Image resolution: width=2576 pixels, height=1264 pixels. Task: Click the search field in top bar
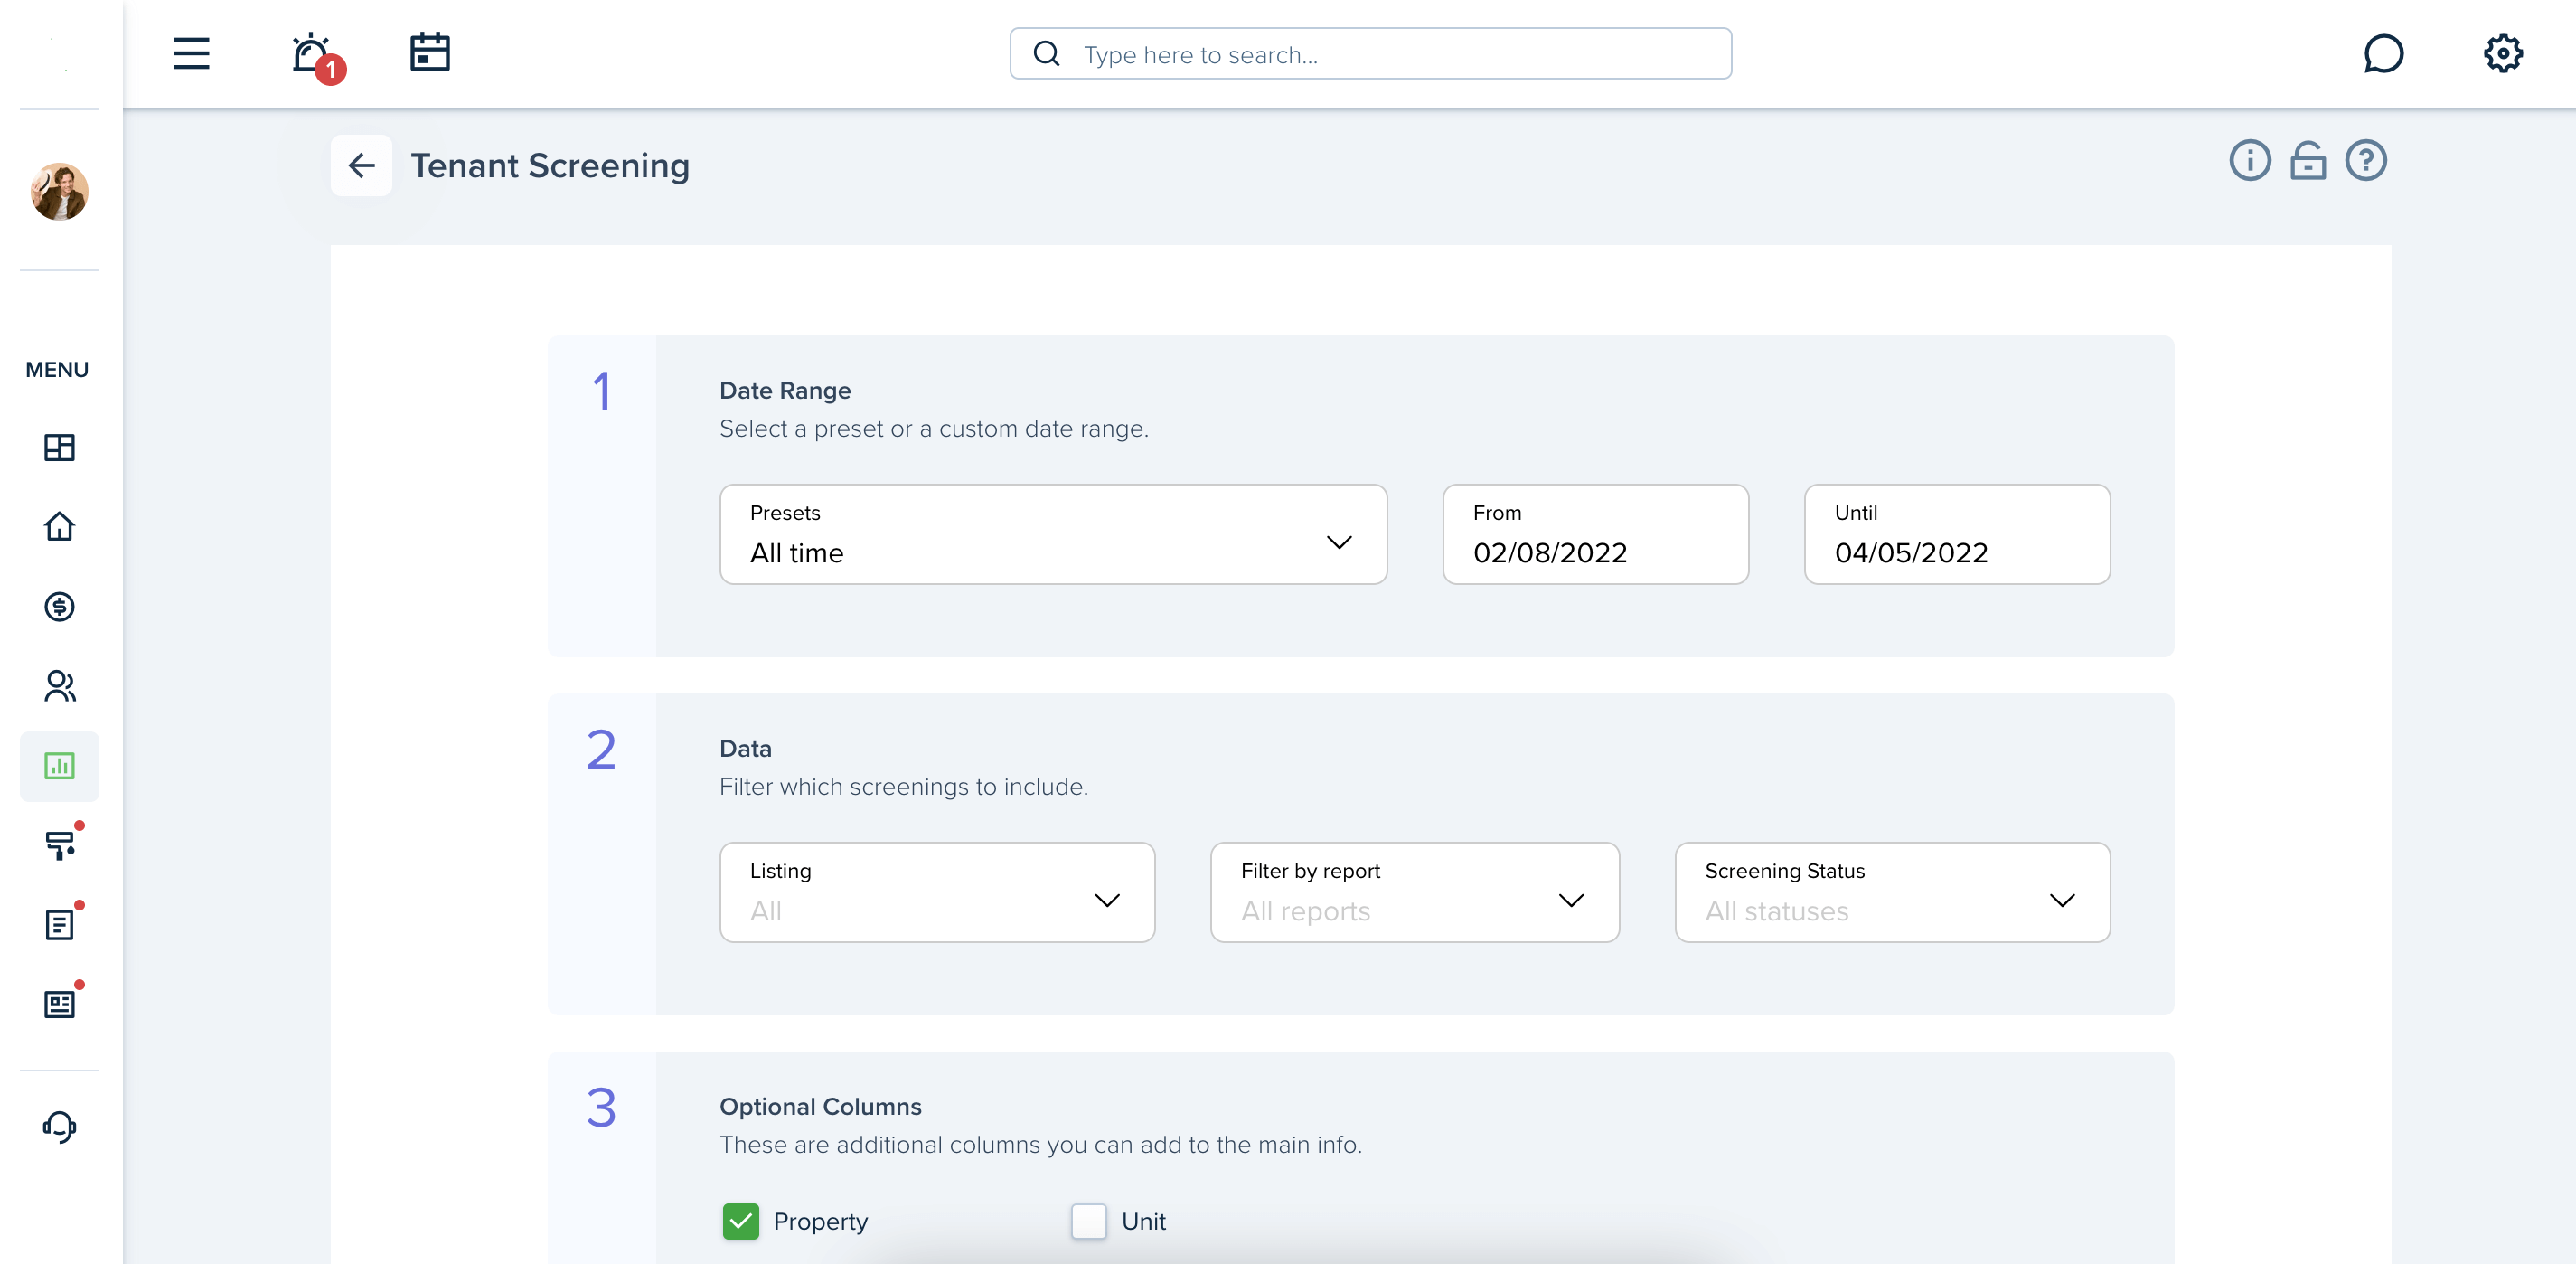(1370, 54)
